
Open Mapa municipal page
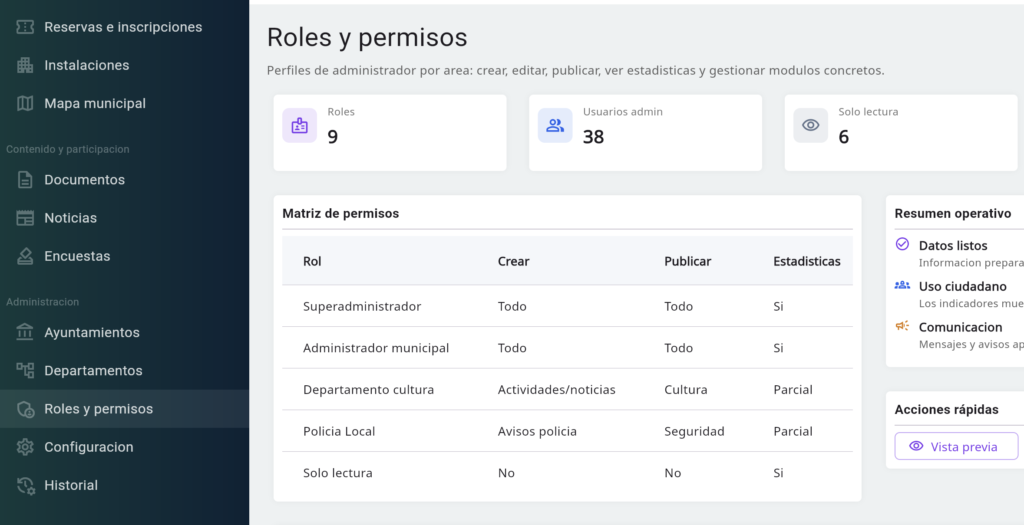[124, 103]
